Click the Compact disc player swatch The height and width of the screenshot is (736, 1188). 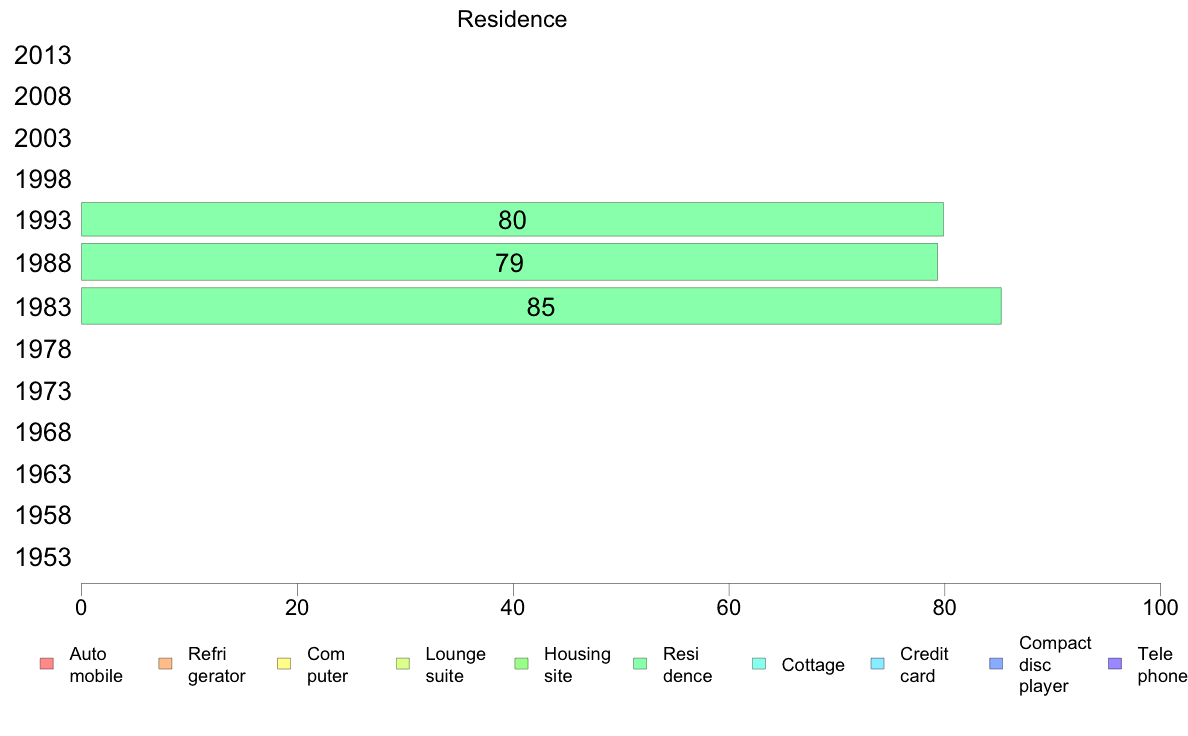[x=996, y=664]
